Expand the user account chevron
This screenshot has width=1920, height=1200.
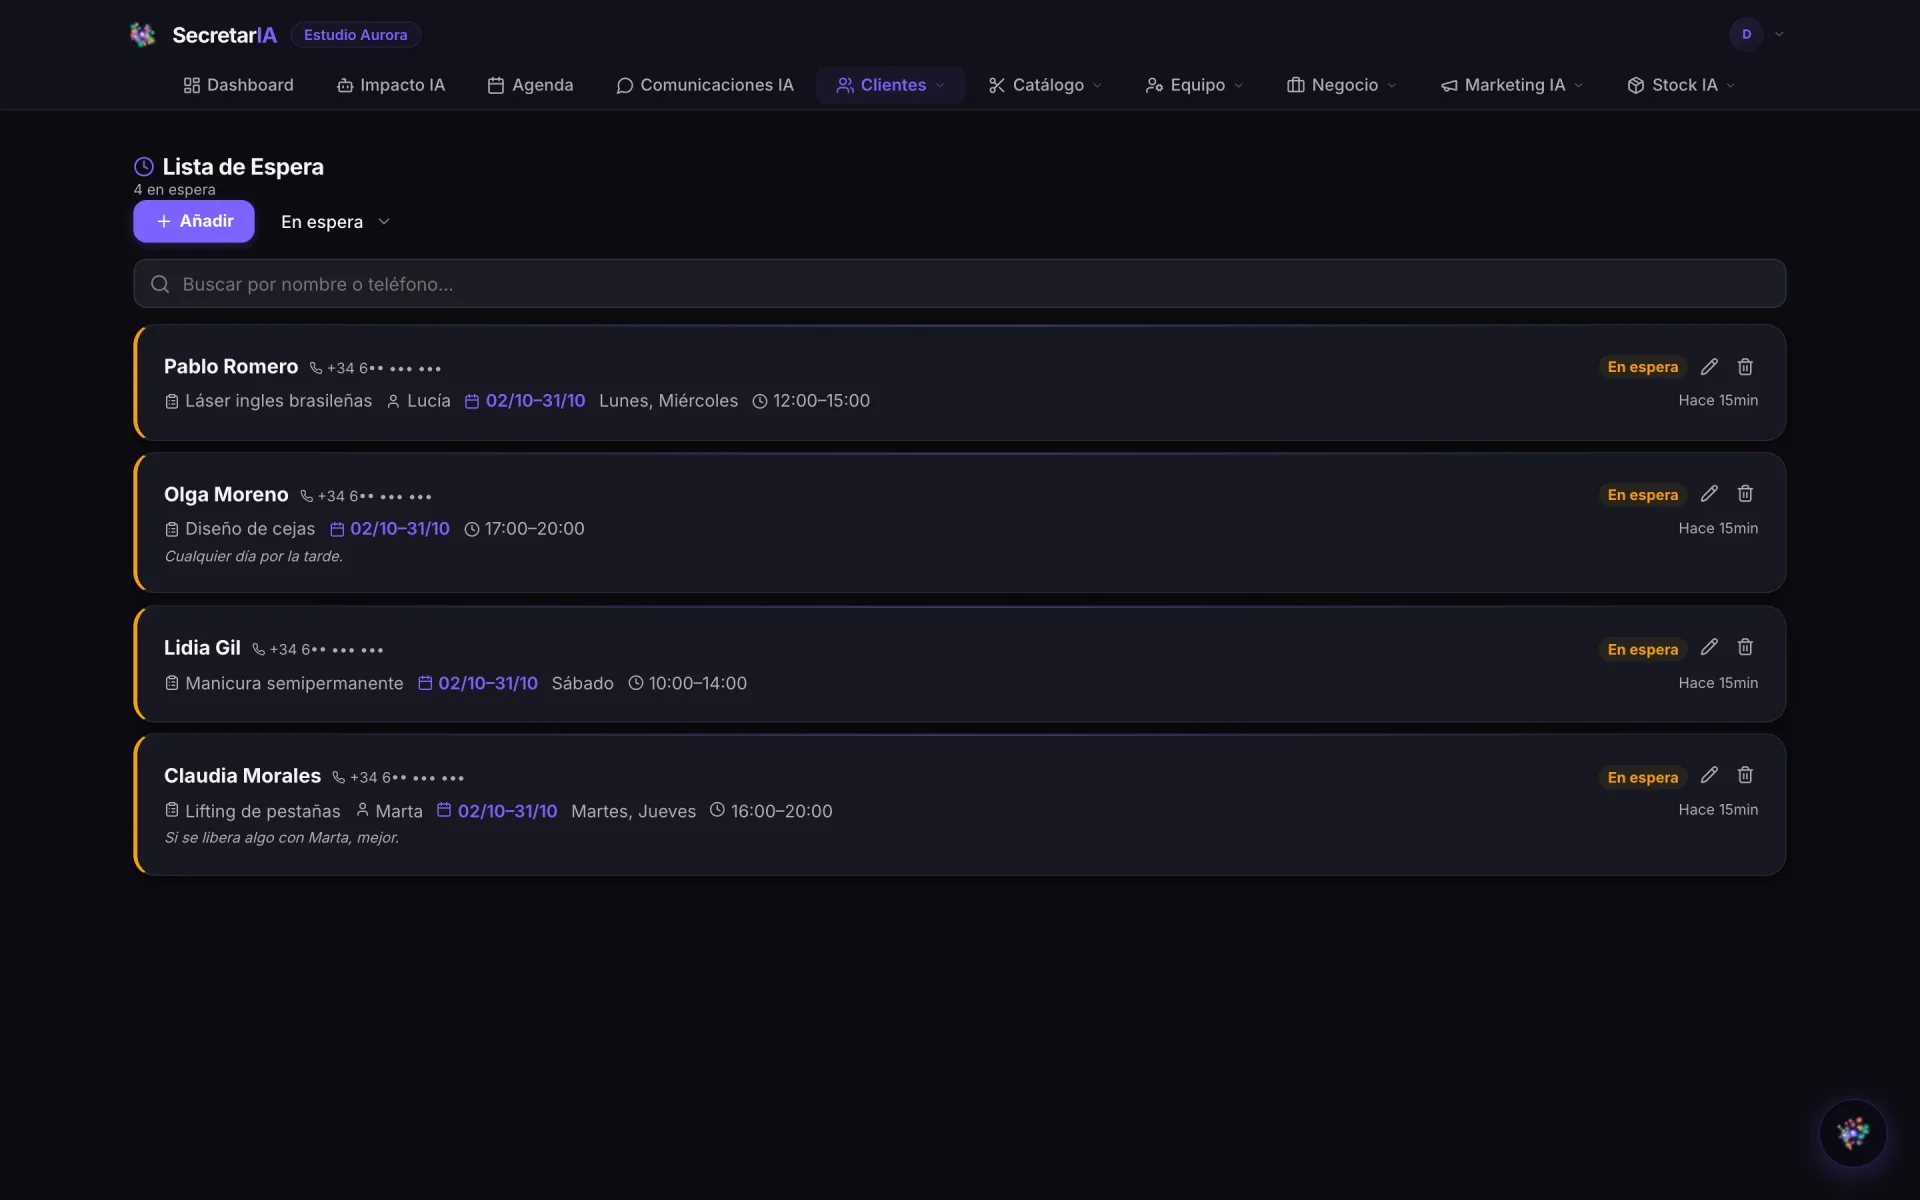click(1779, 34)
